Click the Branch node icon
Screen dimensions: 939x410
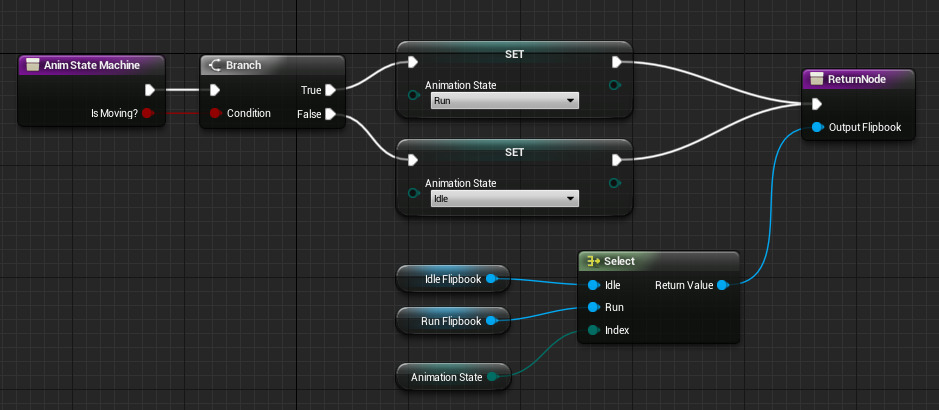[214, 65]
